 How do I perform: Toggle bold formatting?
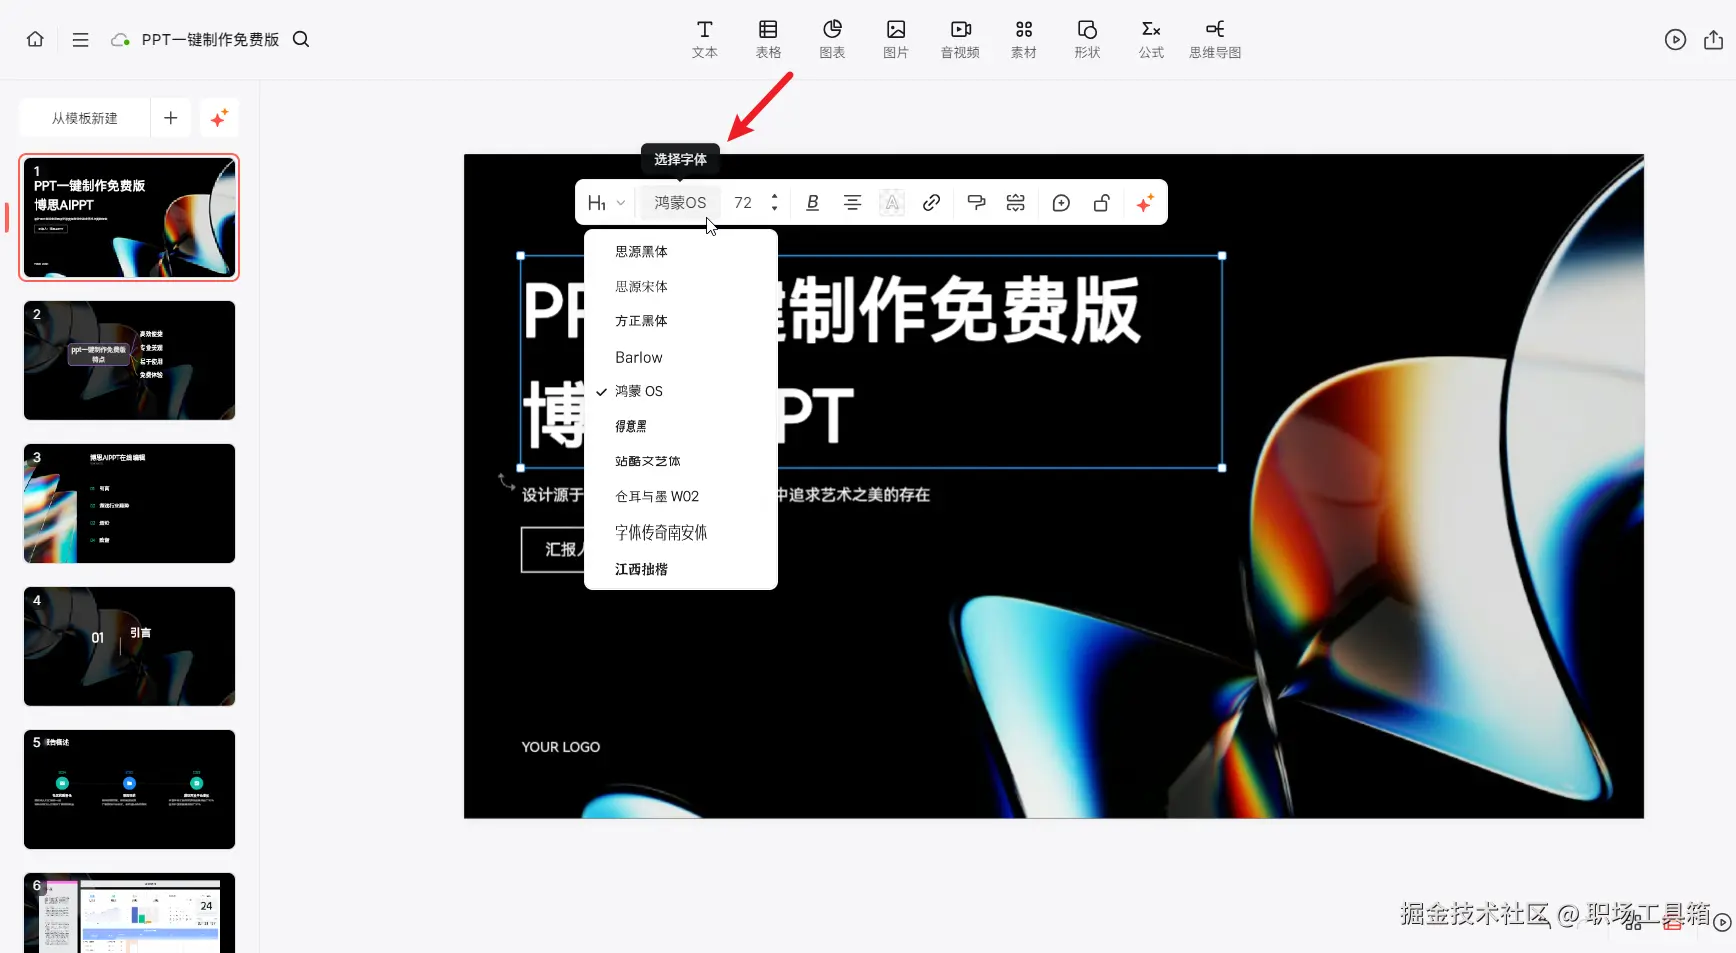pos(812,203)
